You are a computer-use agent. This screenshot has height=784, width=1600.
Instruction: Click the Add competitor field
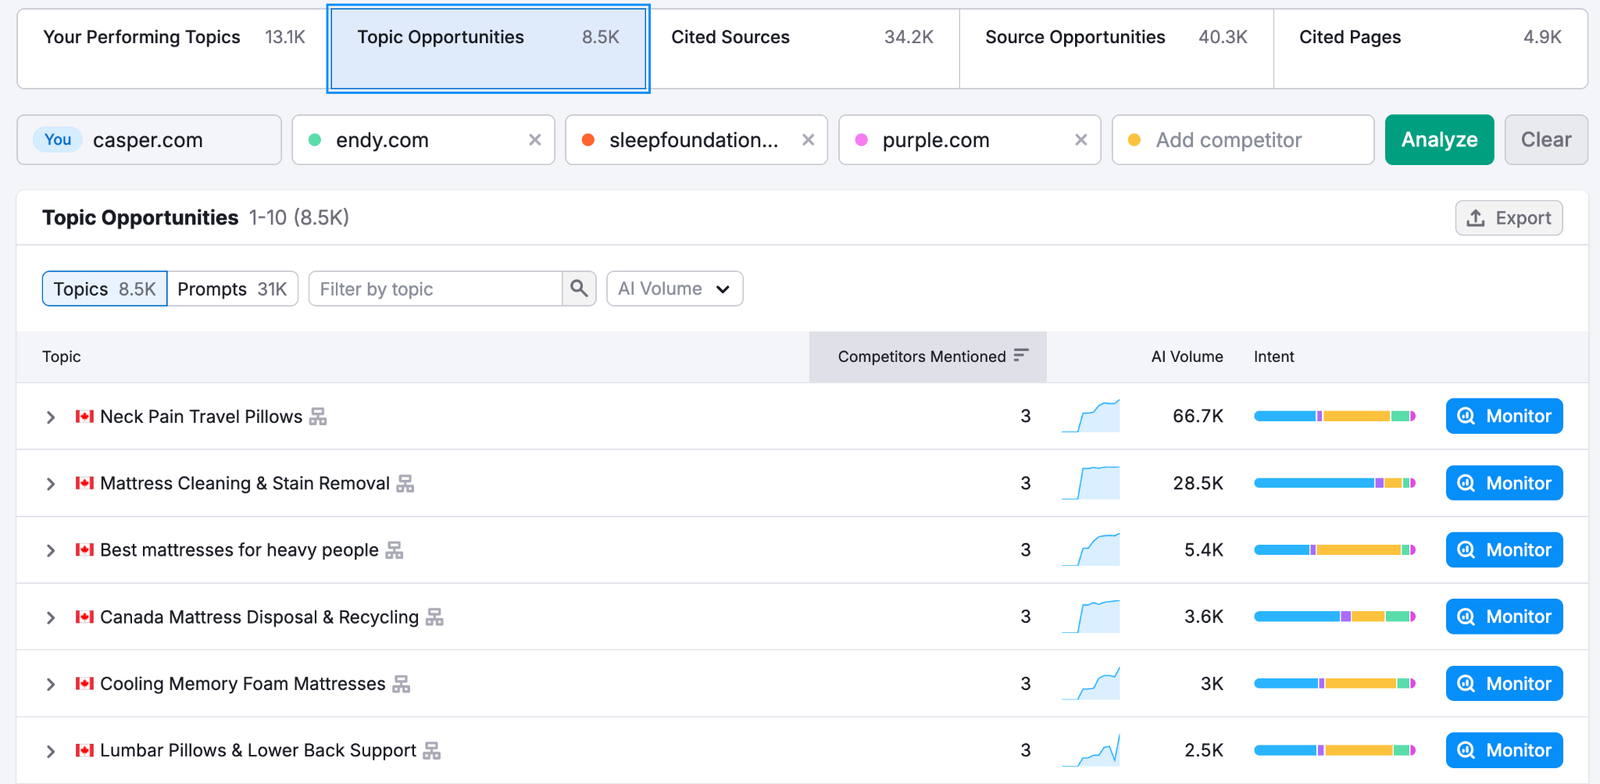point(1243,140)
